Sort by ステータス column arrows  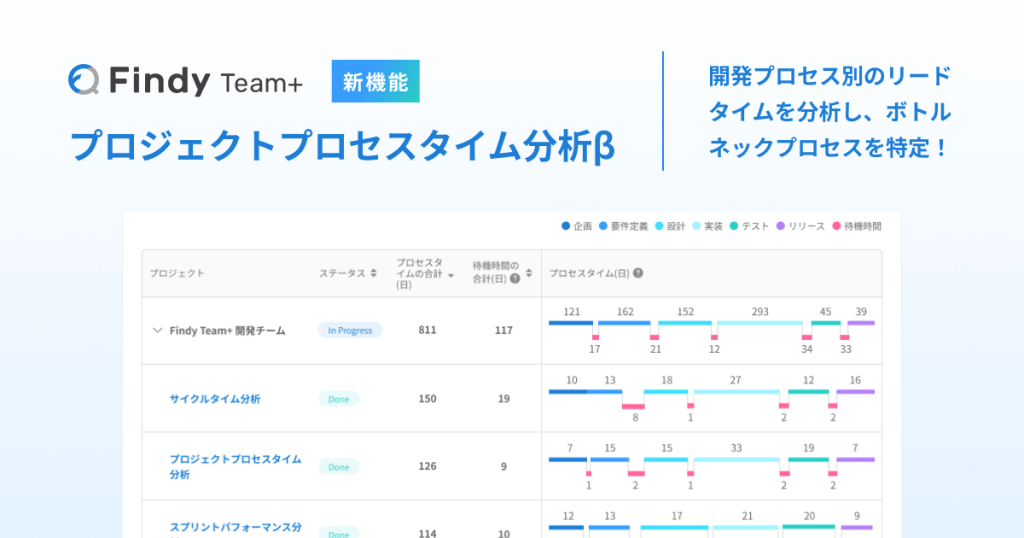pos(374,273)
